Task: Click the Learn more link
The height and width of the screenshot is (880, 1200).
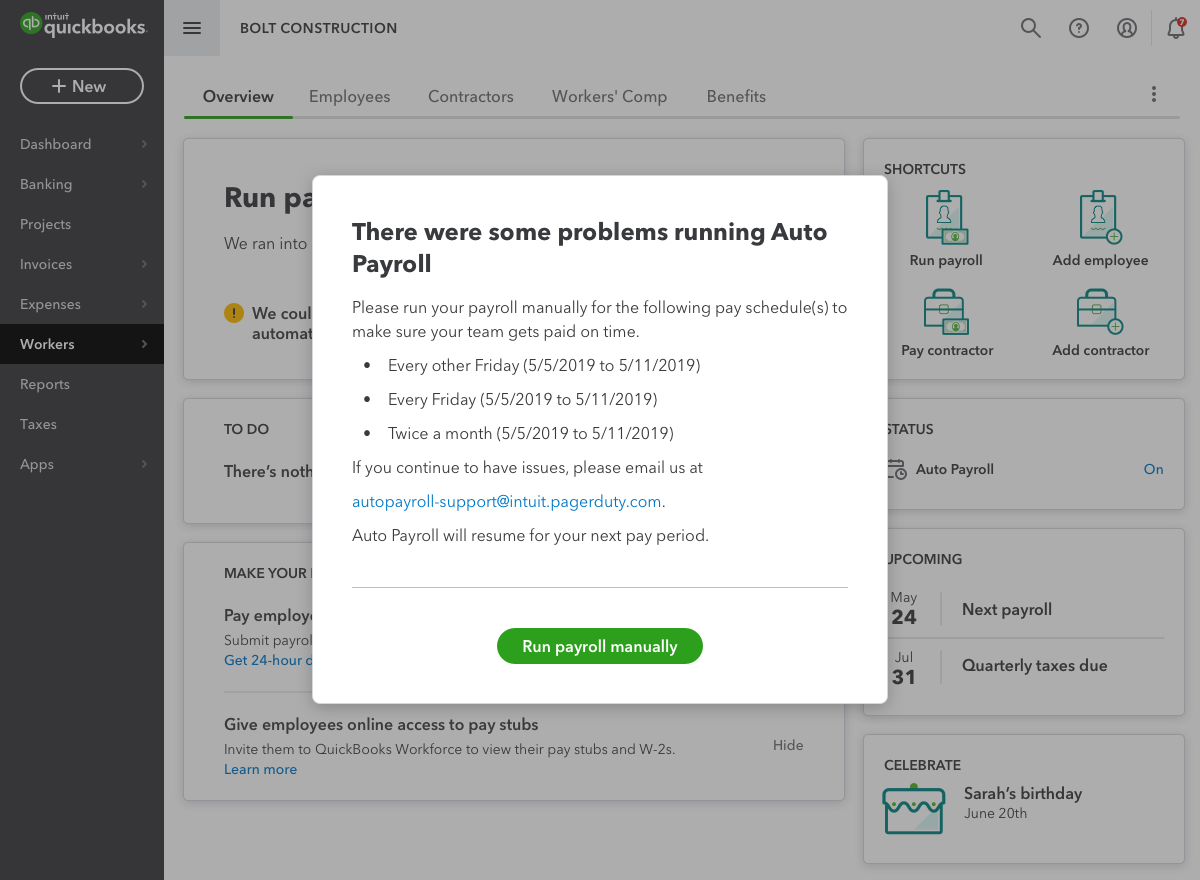Action: (x=260, y=769)
